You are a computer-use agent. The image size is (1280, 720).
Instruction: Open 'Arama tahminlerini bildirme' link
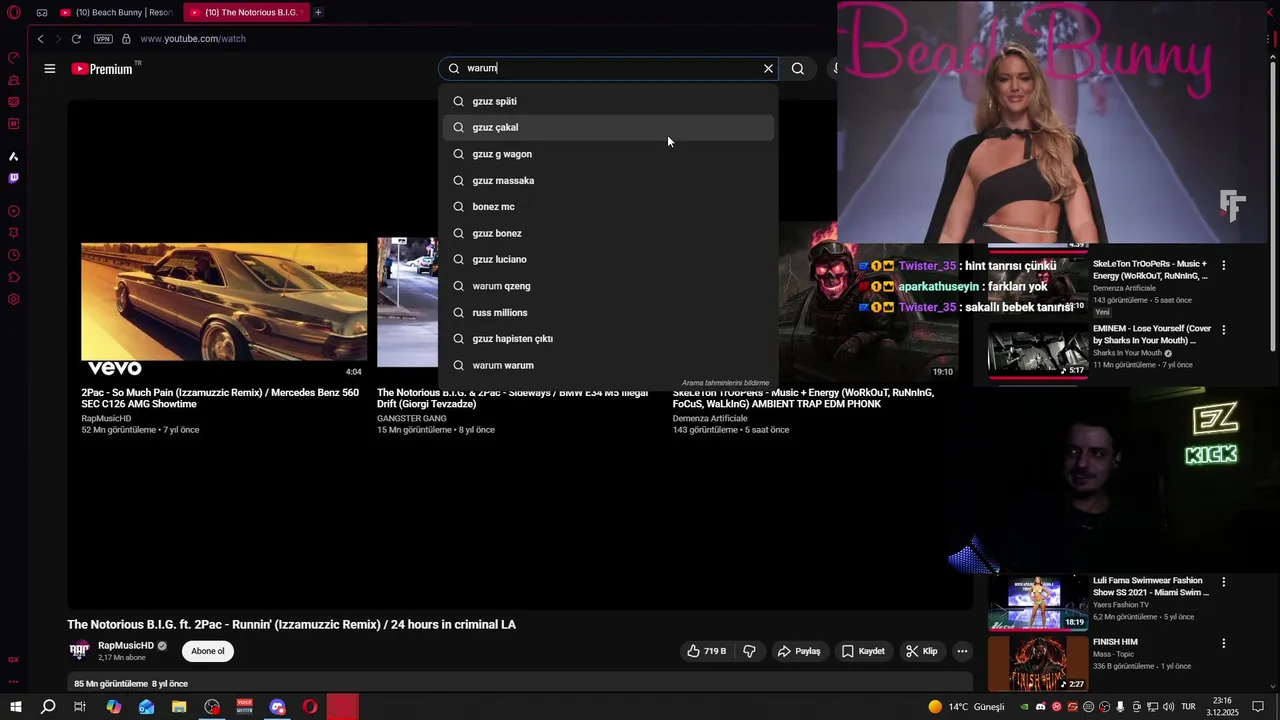726,383
